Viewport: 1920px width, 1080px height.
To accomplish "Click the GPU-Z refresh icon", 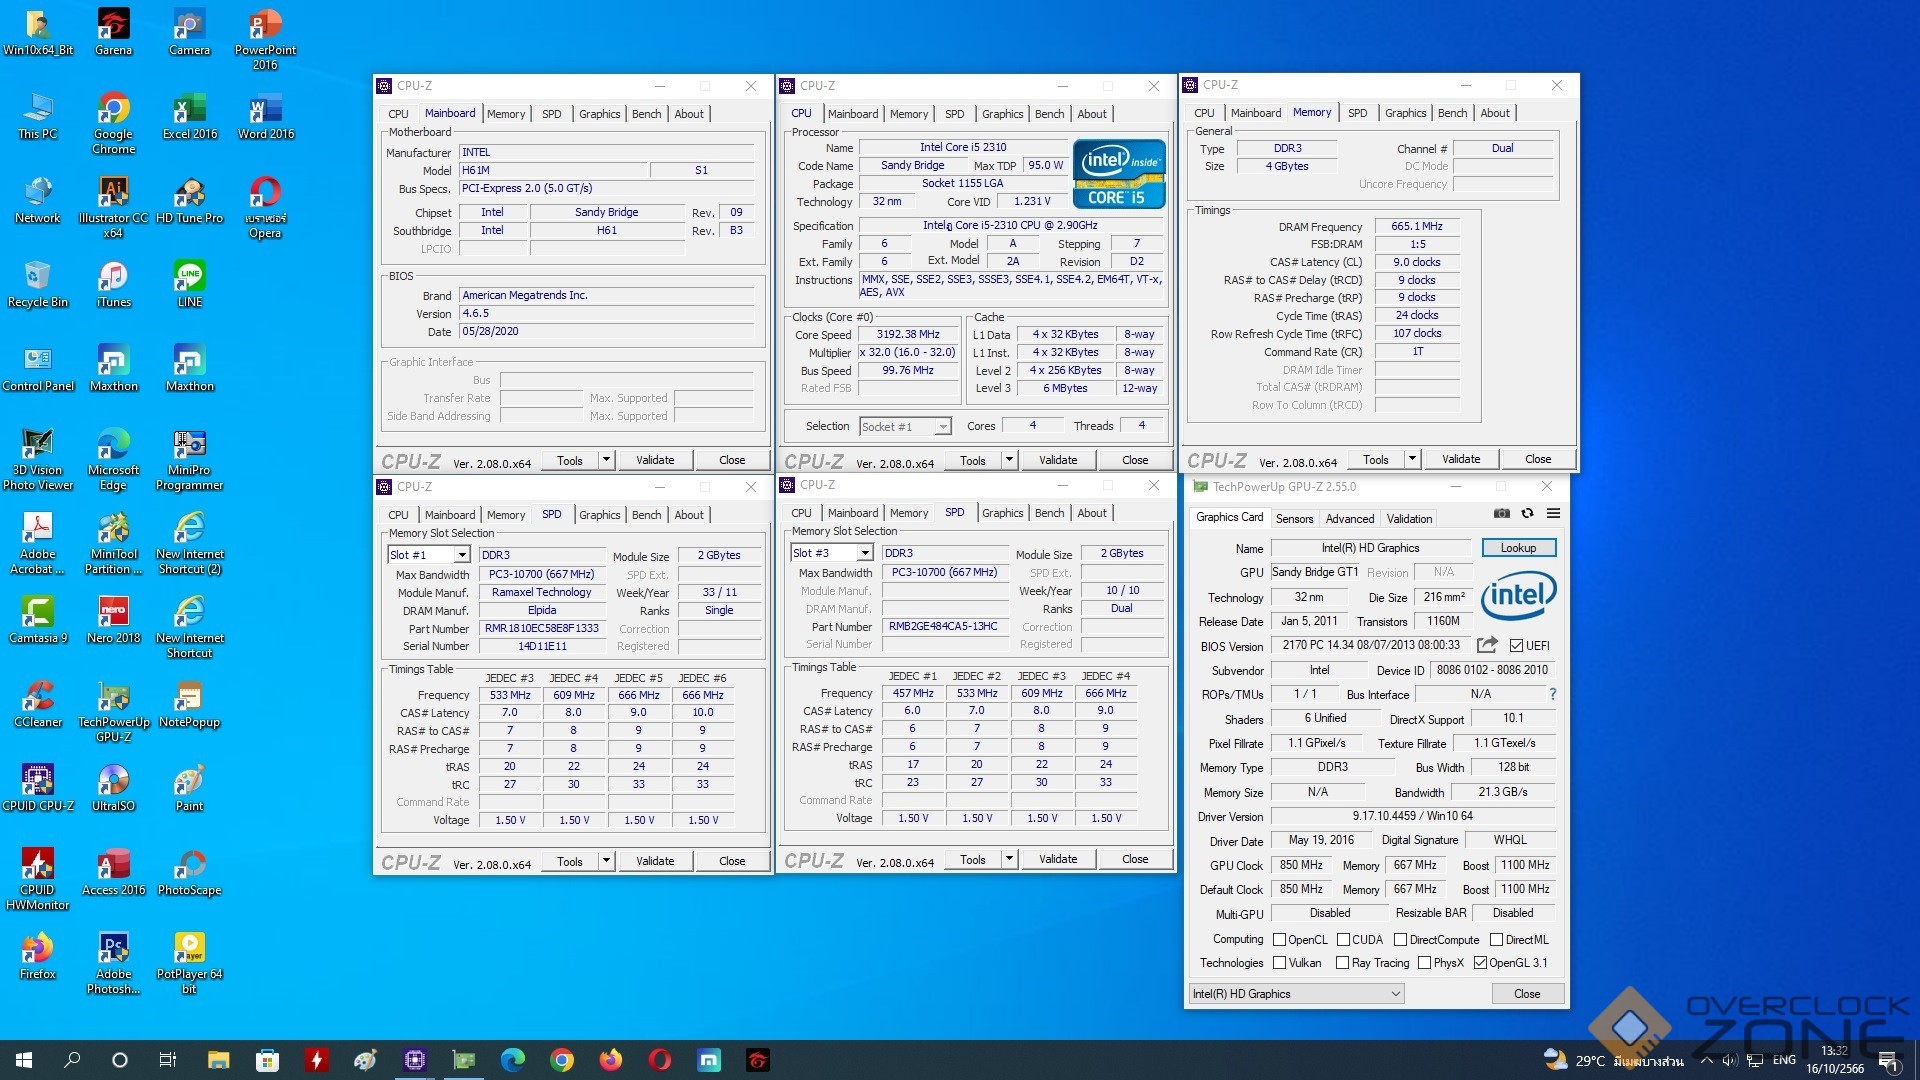I will coord(1527,514).
